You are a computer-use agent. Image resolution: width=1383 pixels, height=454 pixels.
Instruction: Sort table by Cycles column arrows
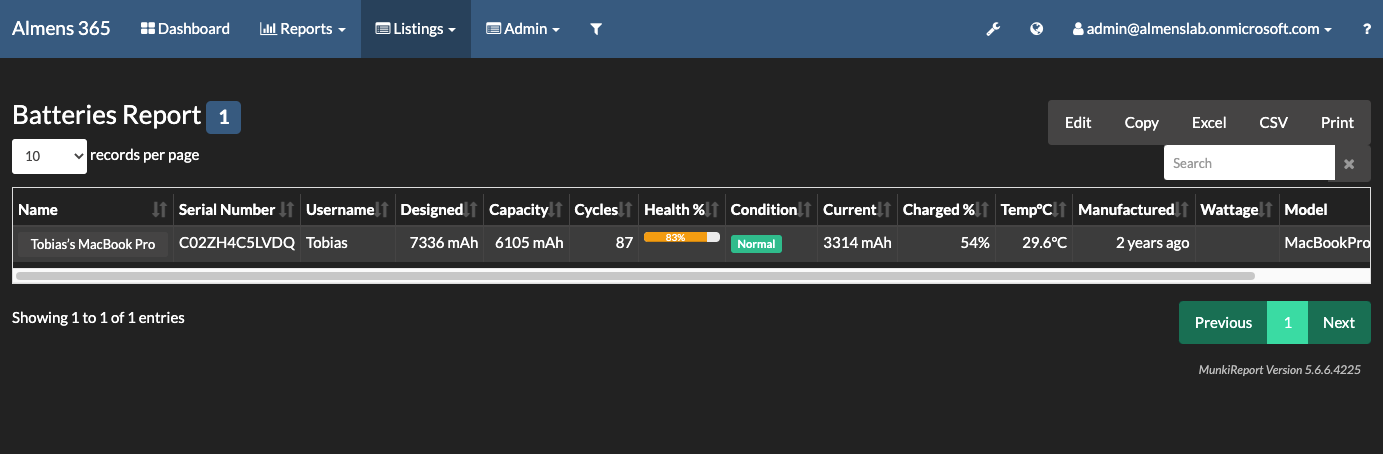[627, 210]
